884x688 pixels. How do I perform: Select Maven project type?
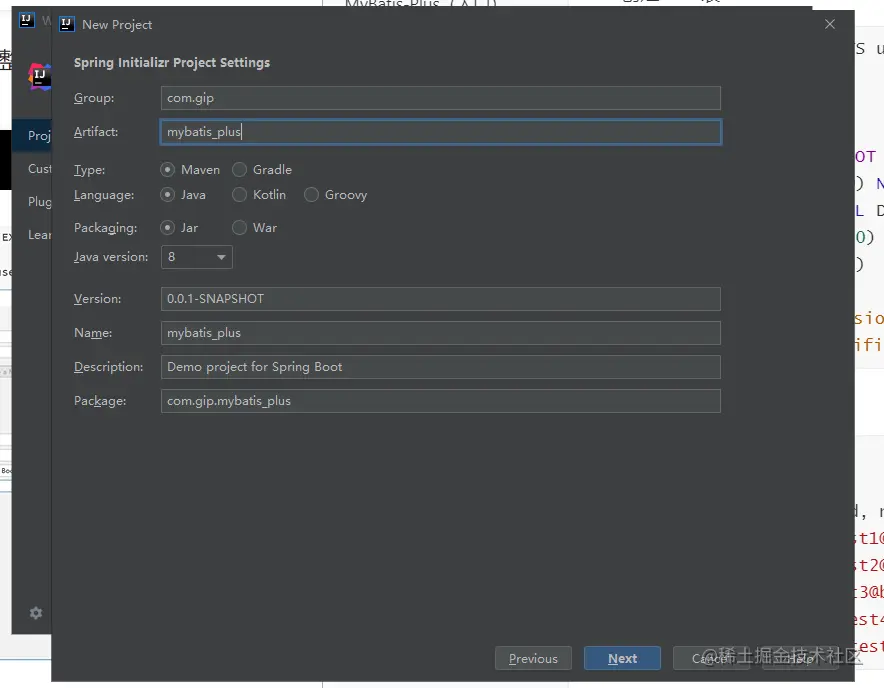[191, 170]
